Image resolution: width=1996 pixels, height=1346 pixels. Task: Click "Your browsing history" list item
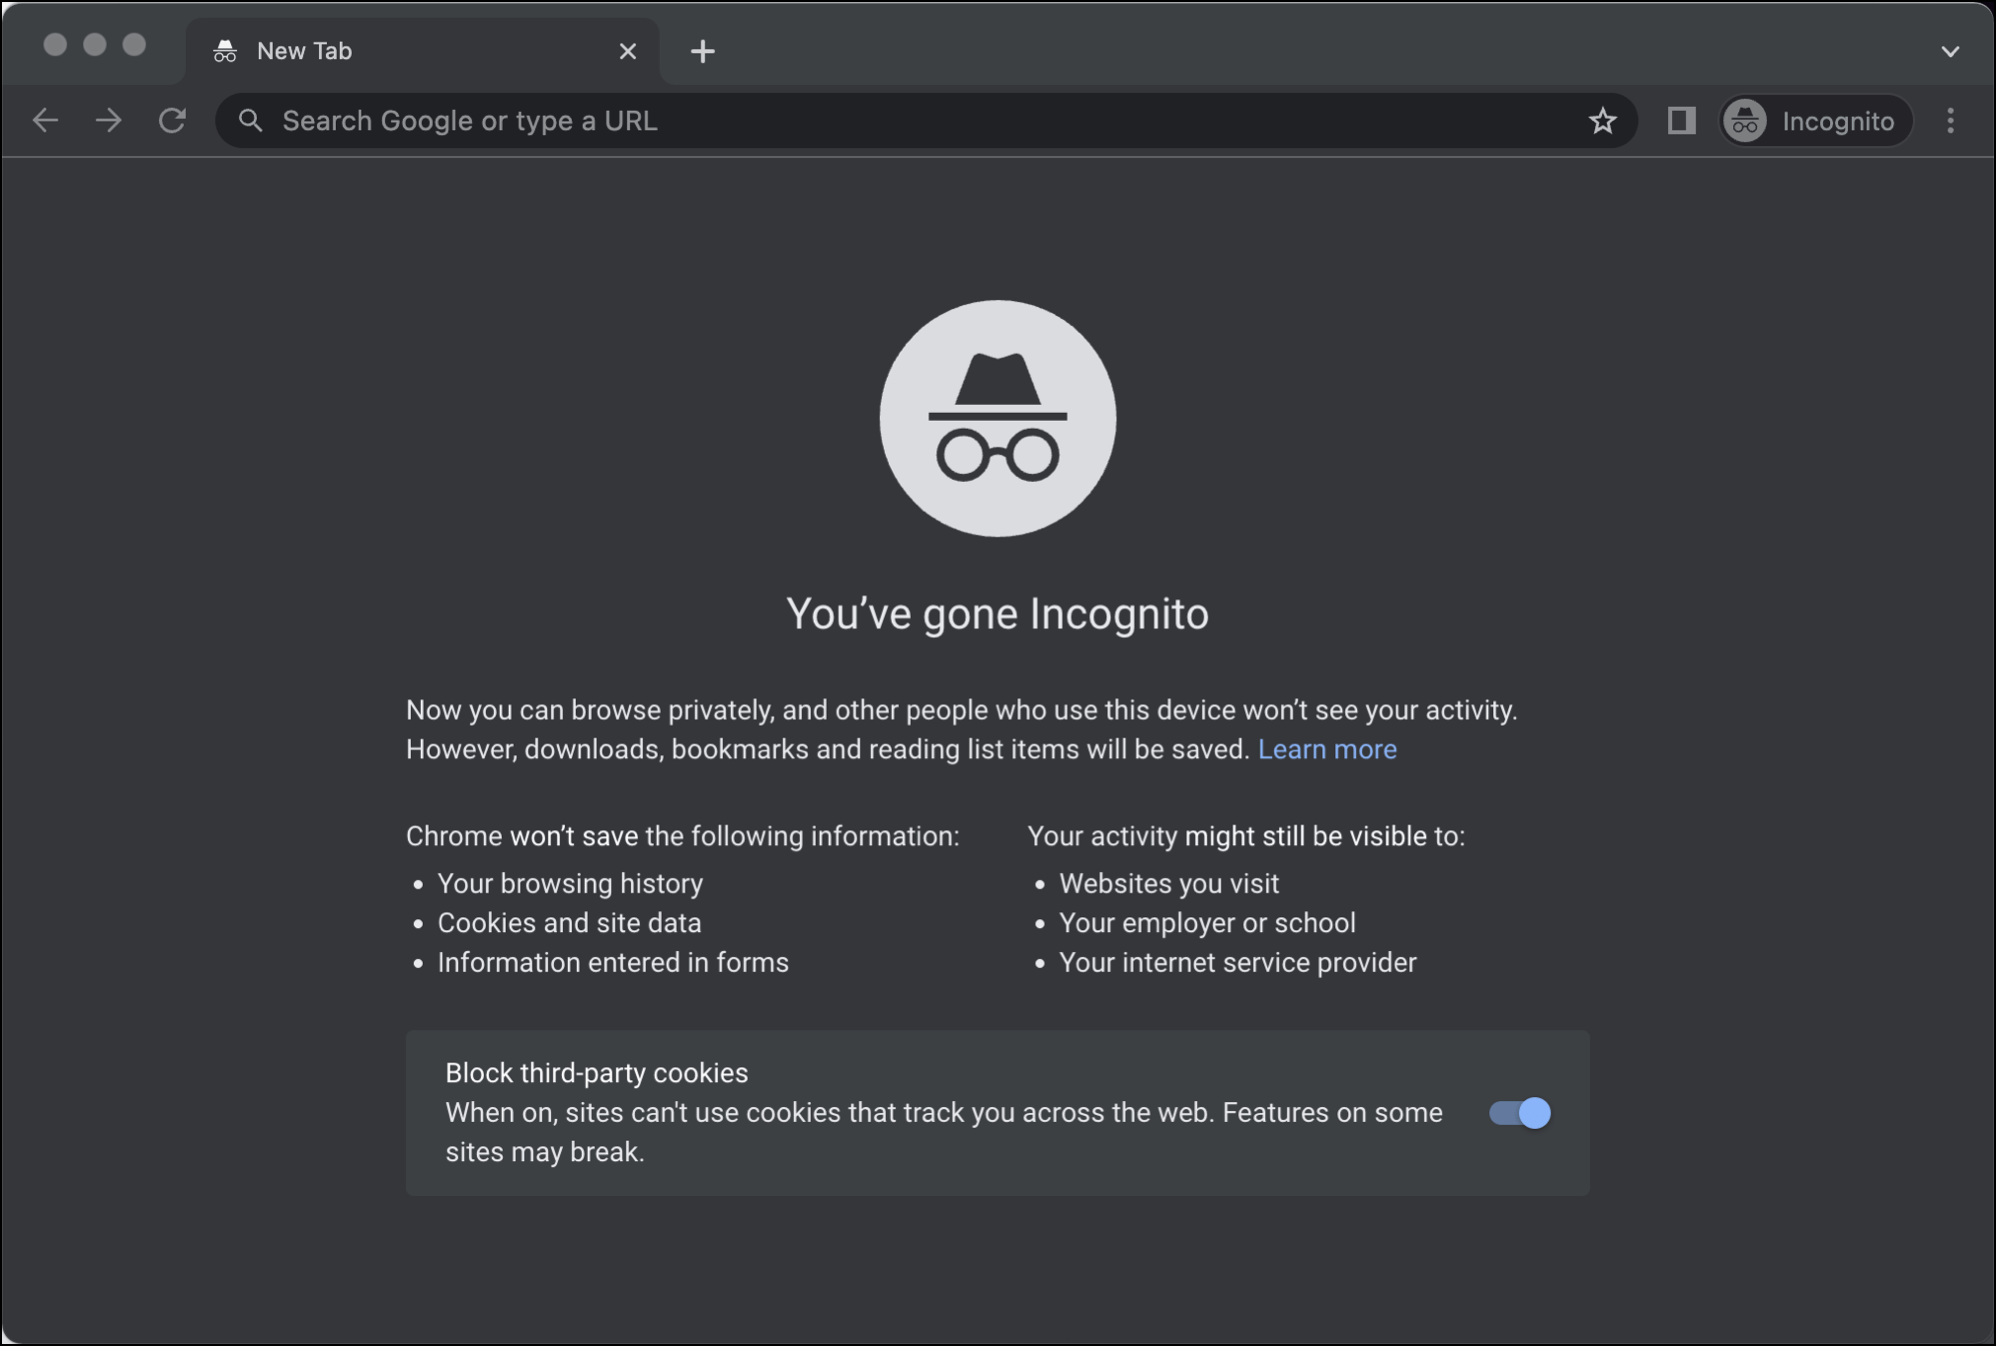[x=570, y=884]
